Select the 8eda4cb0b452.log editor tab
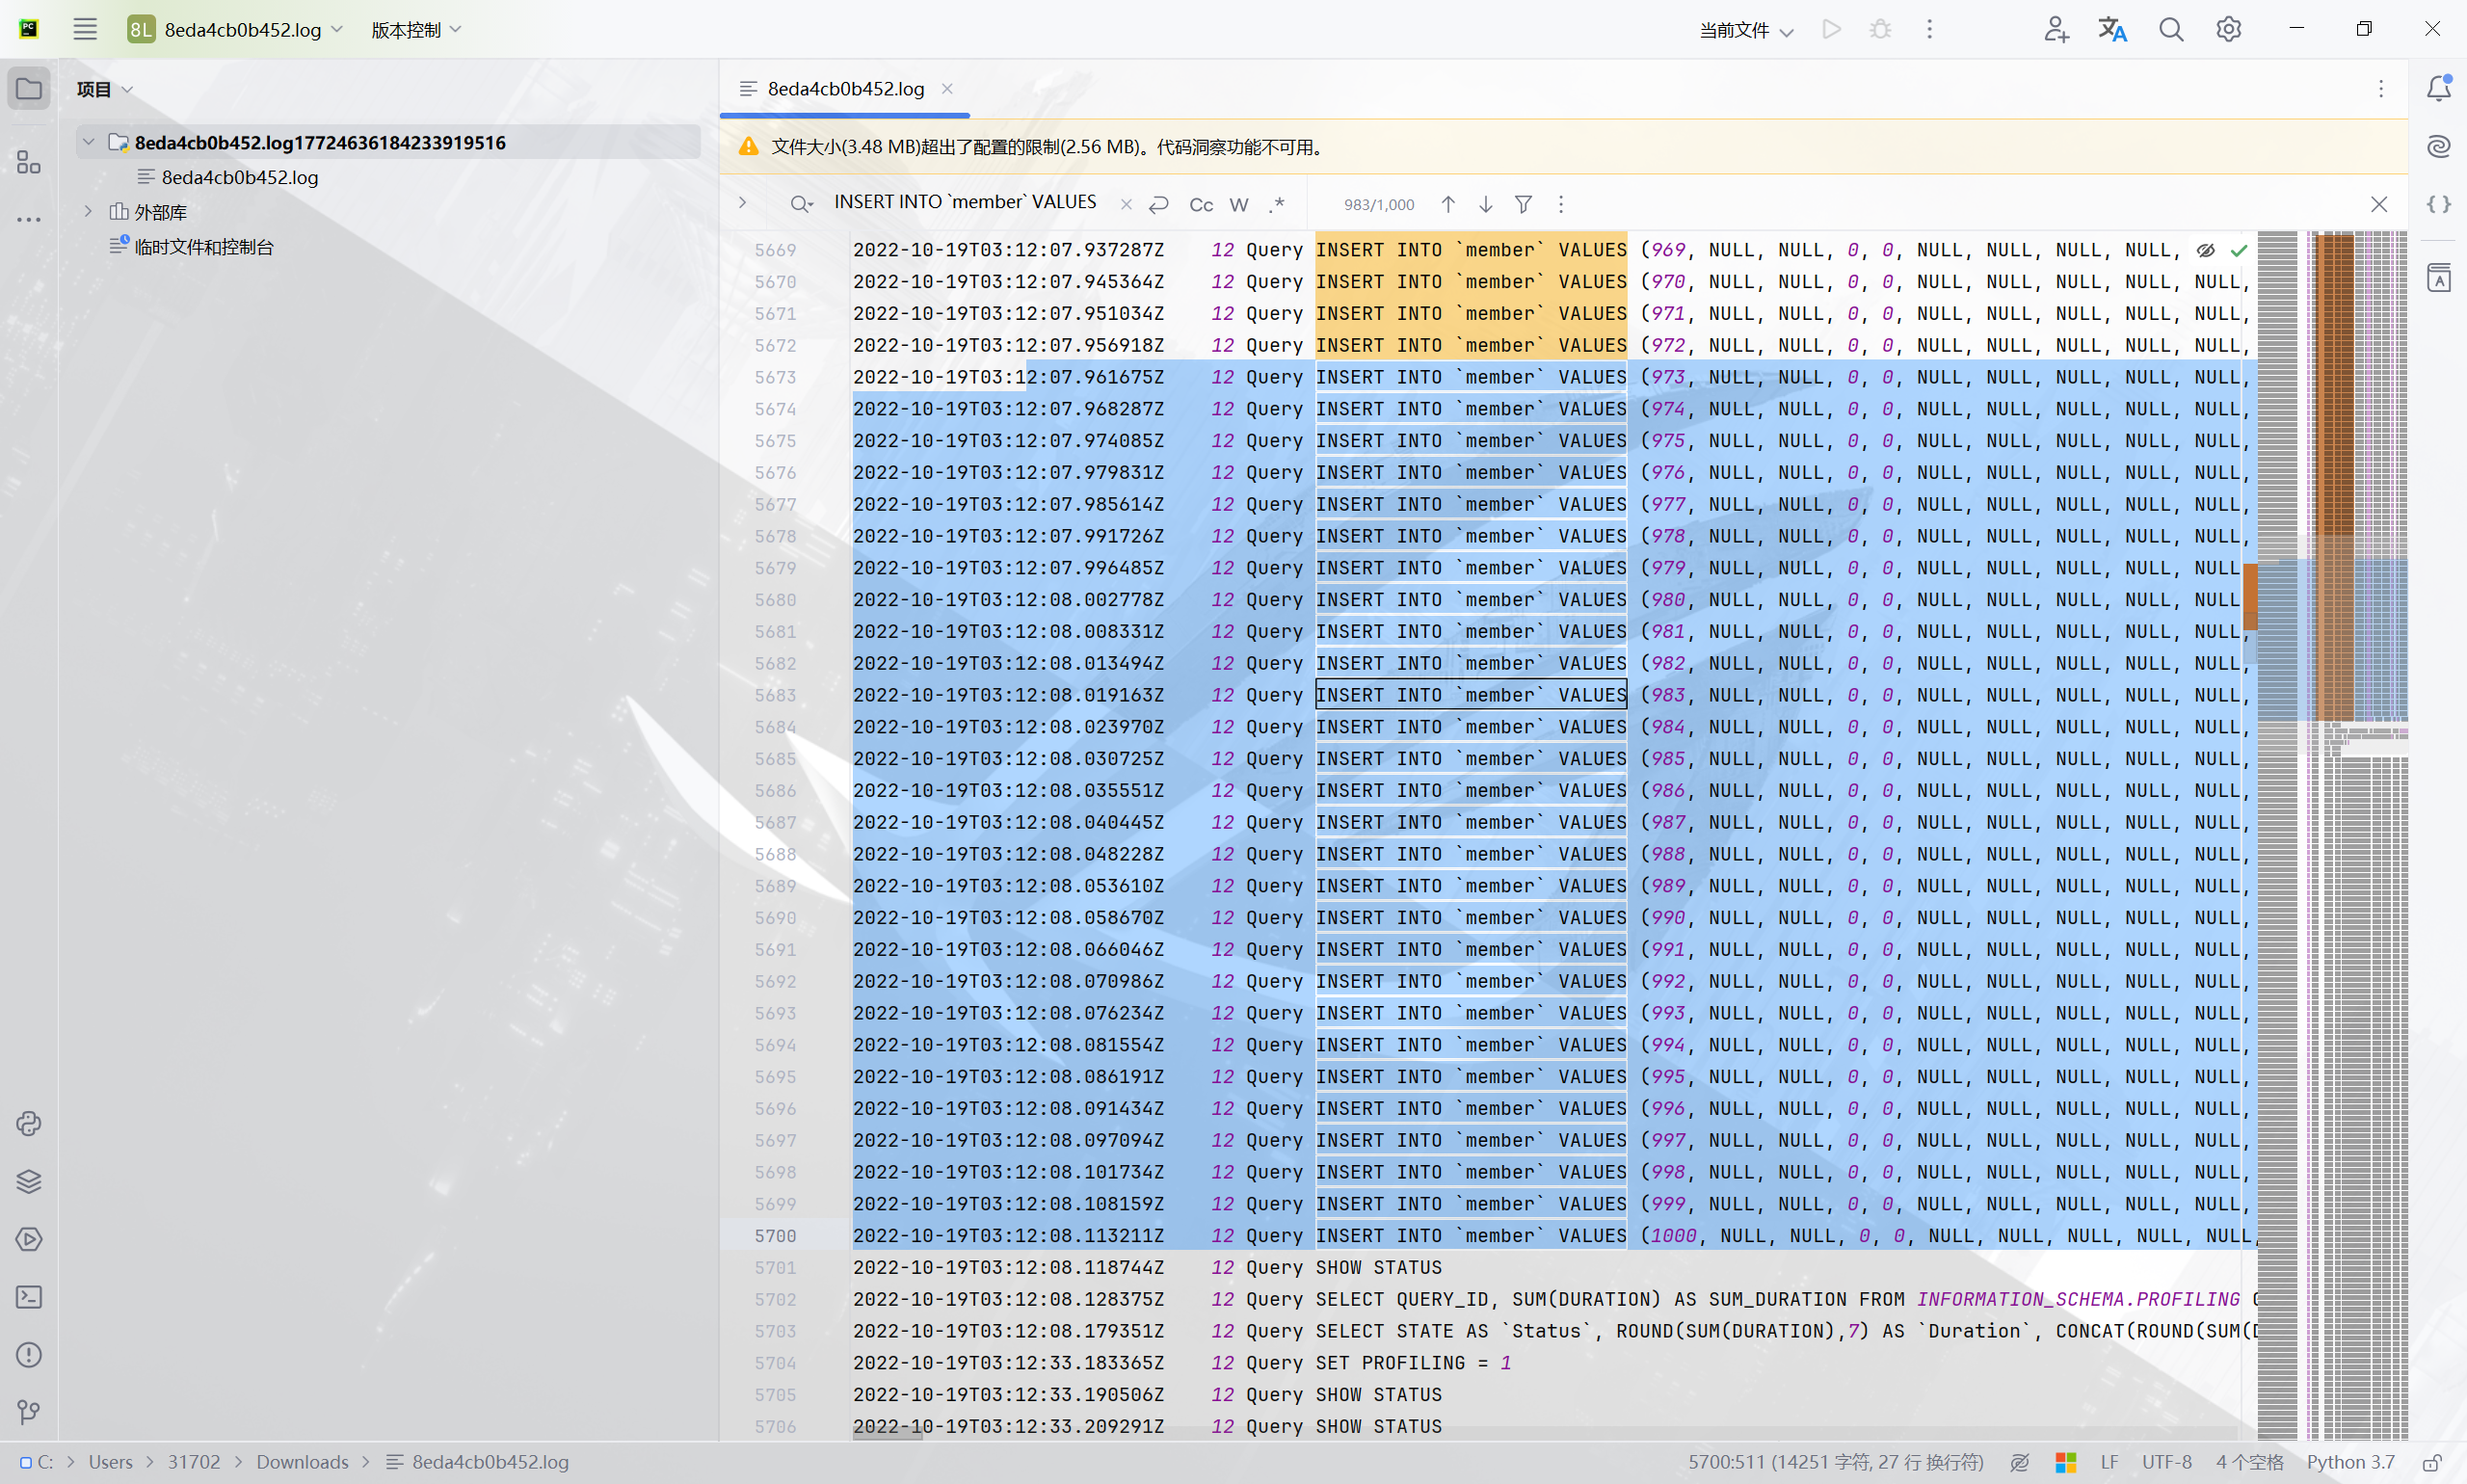 pos(845,89)
